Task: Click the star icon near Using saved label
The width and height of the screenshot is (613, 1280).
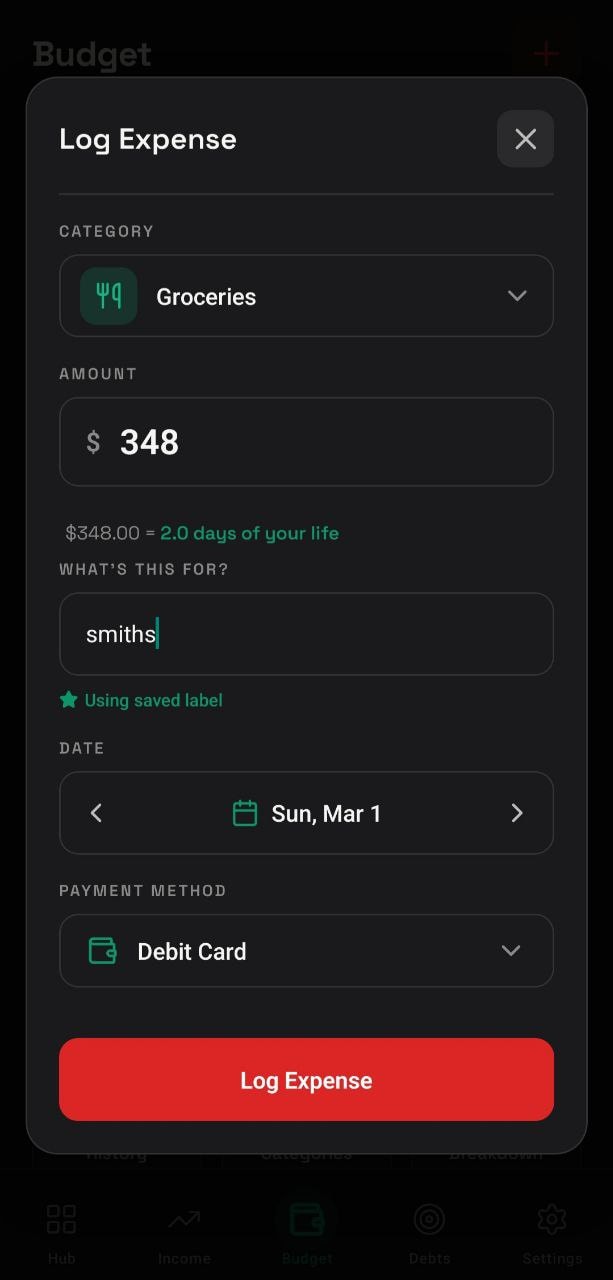Action: click(68, 700)
